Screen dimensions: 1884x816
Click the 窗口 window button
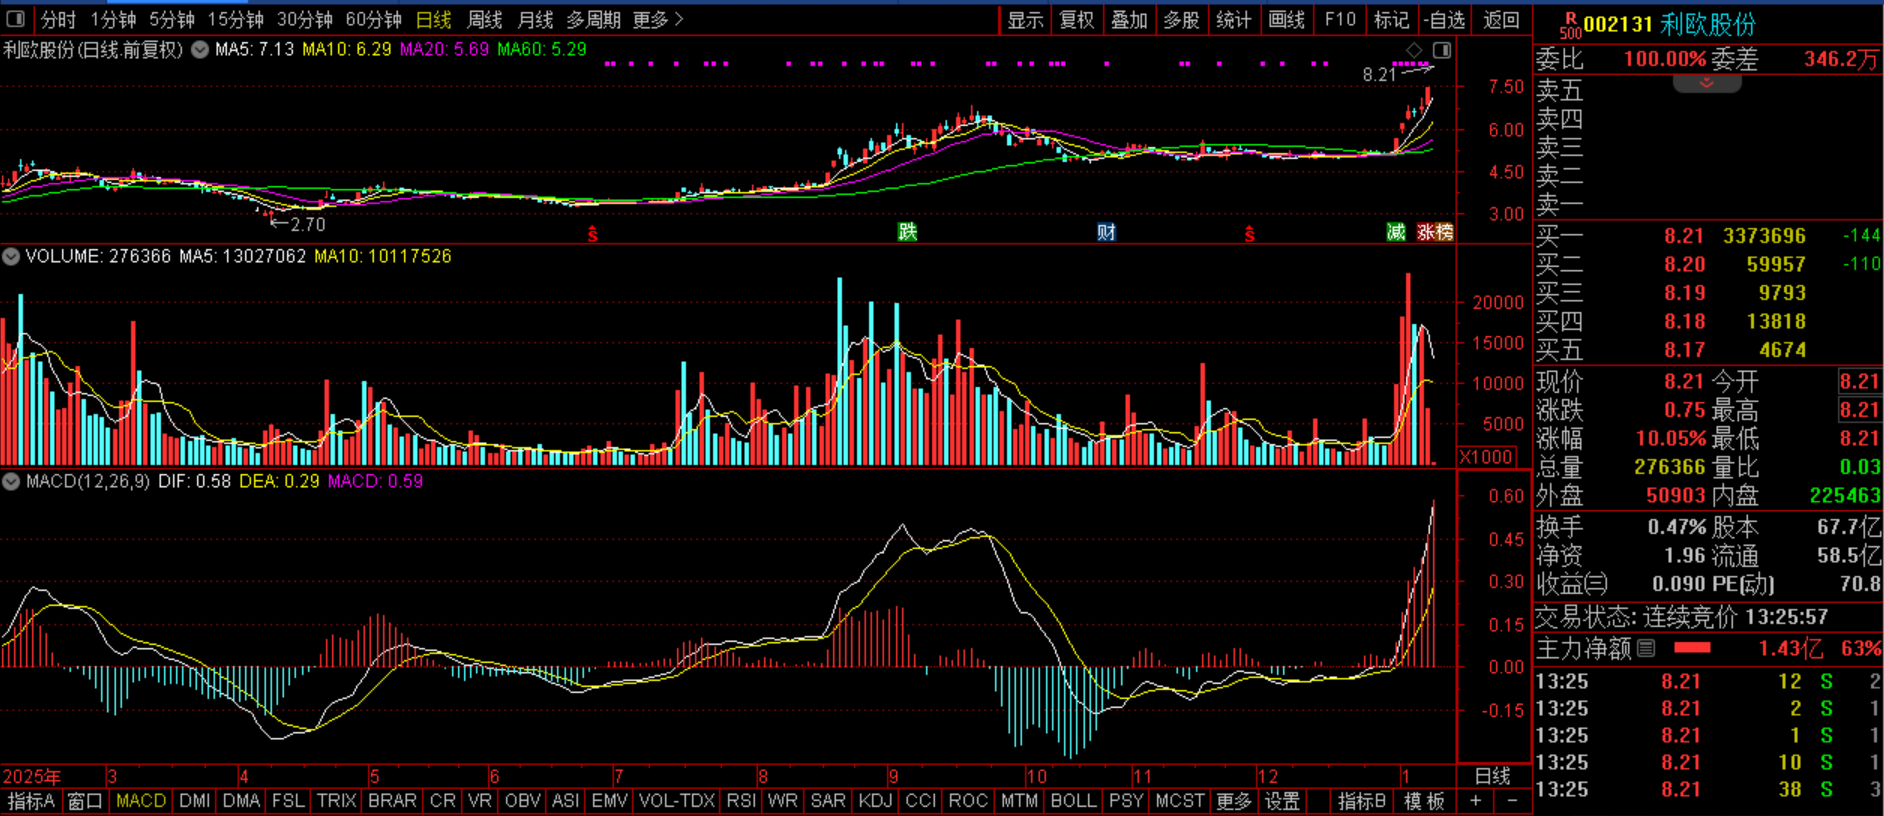[85, 801]
